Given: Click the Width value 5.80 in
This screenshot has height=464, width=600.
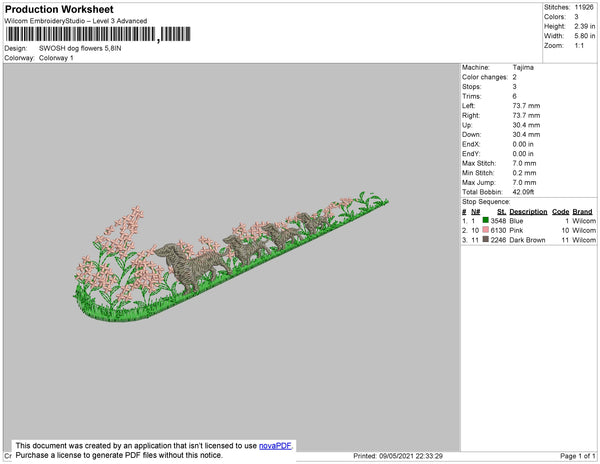Looking at the screenshot, I should [x=585, y=36].
